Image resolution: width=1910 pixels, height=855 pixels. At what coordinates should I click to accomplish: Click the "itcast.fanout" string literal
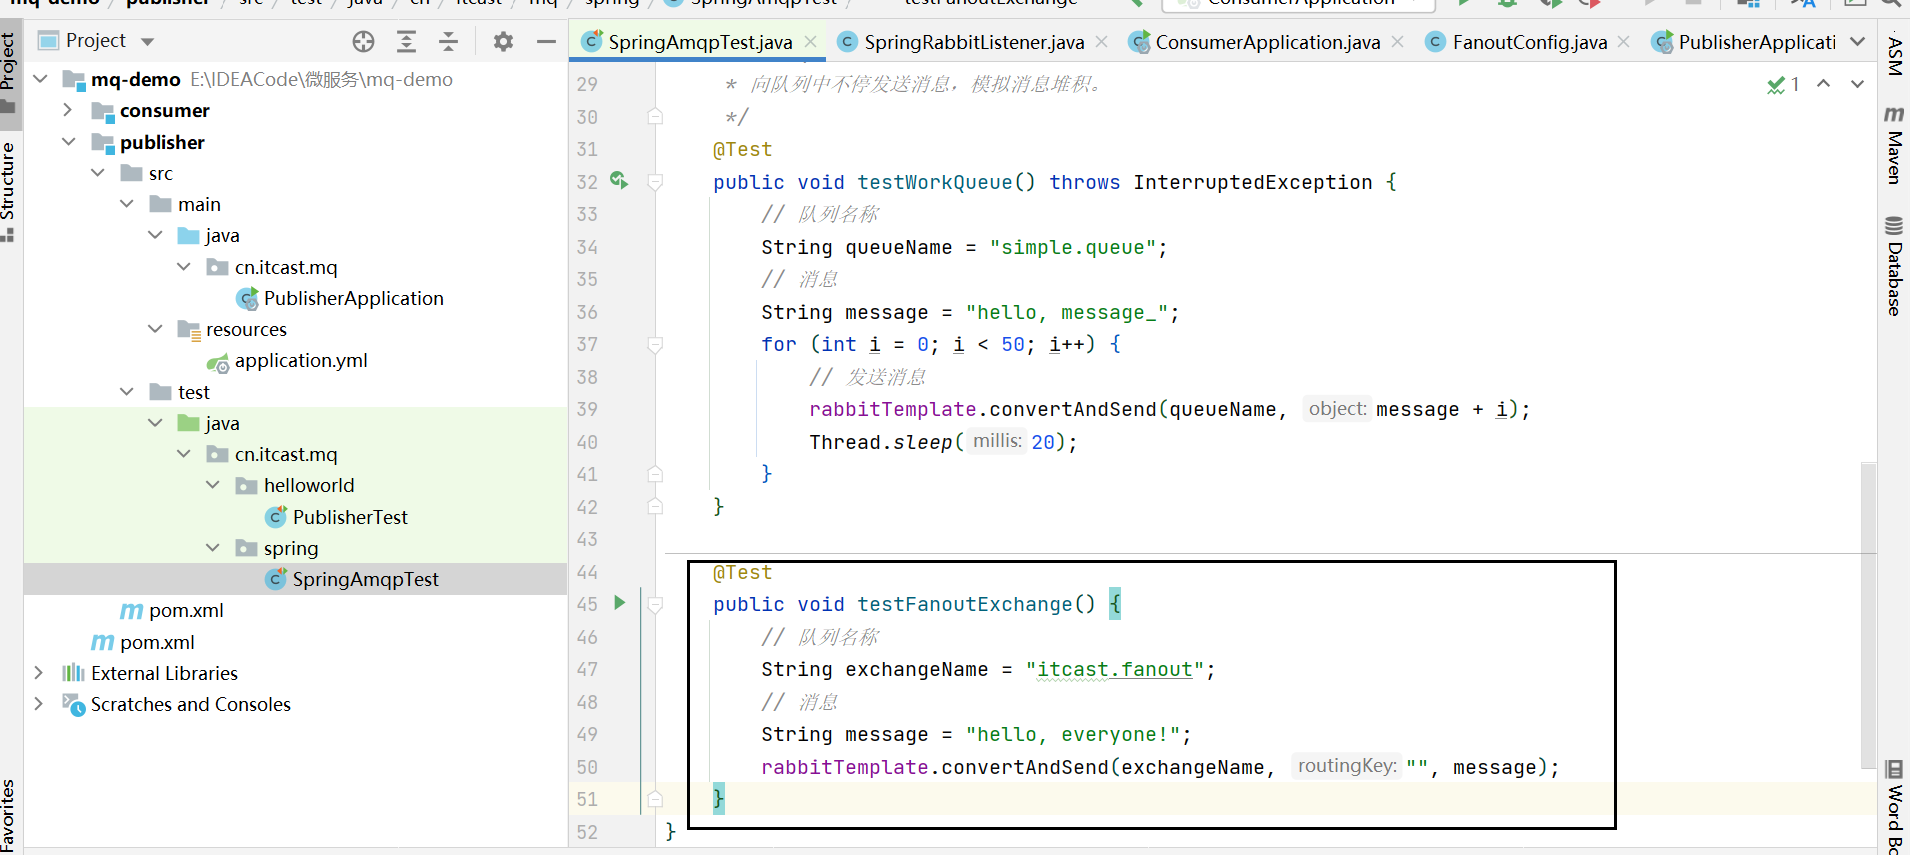(x=1115, y=669)
